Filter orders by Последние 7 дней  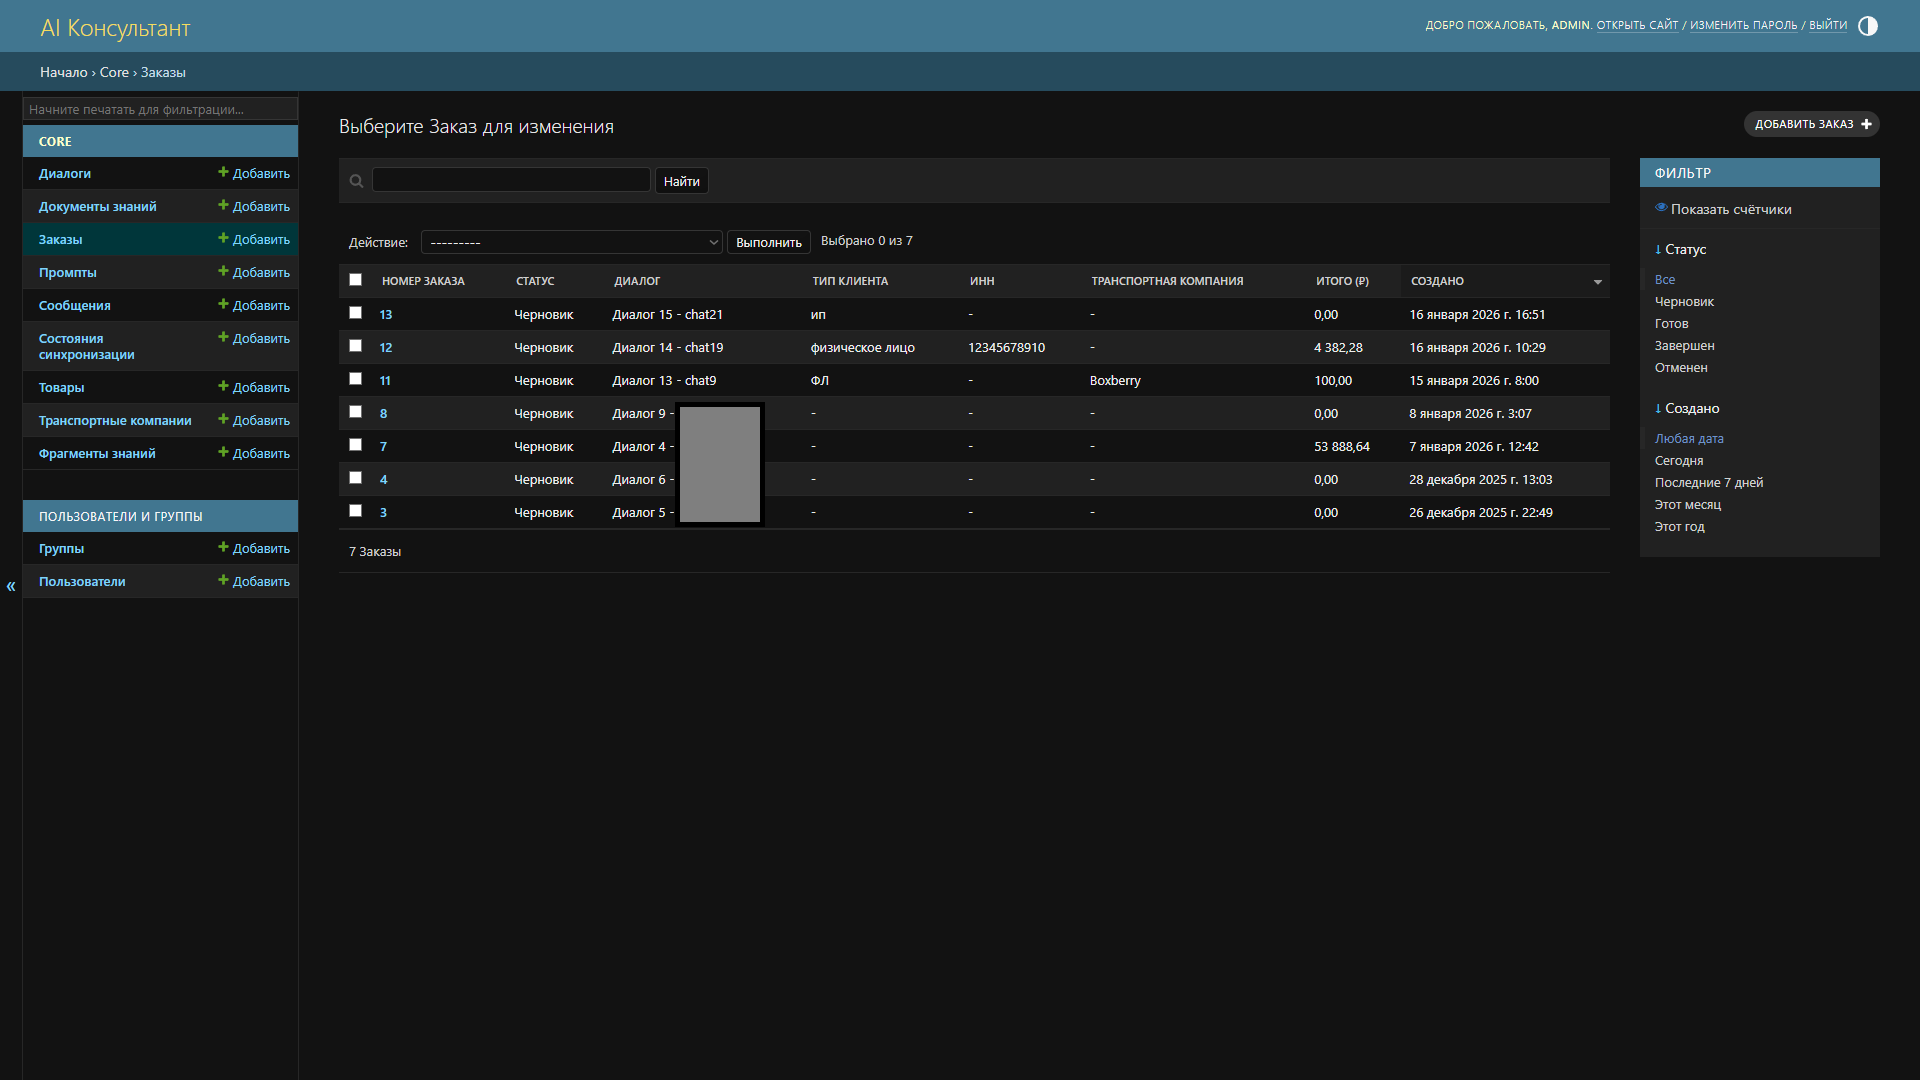click(1709, 482)
